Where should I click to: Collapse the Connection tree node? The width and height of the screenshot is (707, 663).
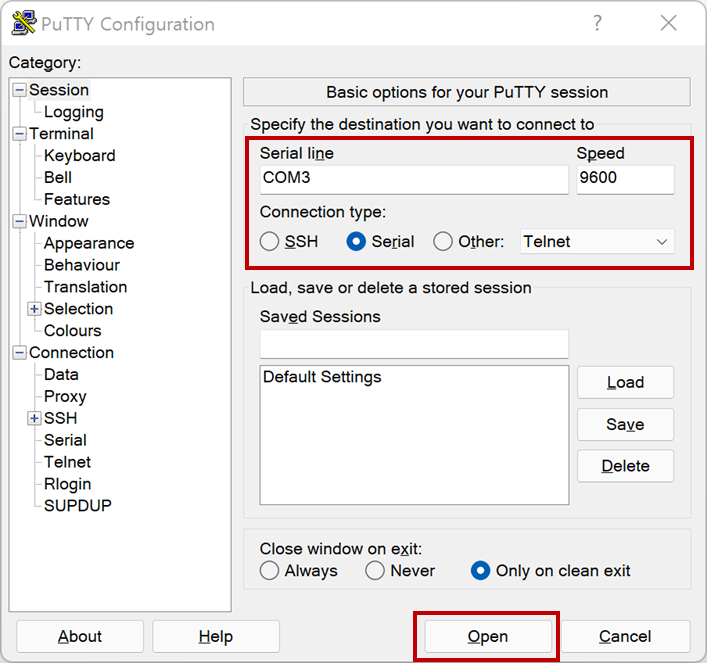click(x=19, y=353)
